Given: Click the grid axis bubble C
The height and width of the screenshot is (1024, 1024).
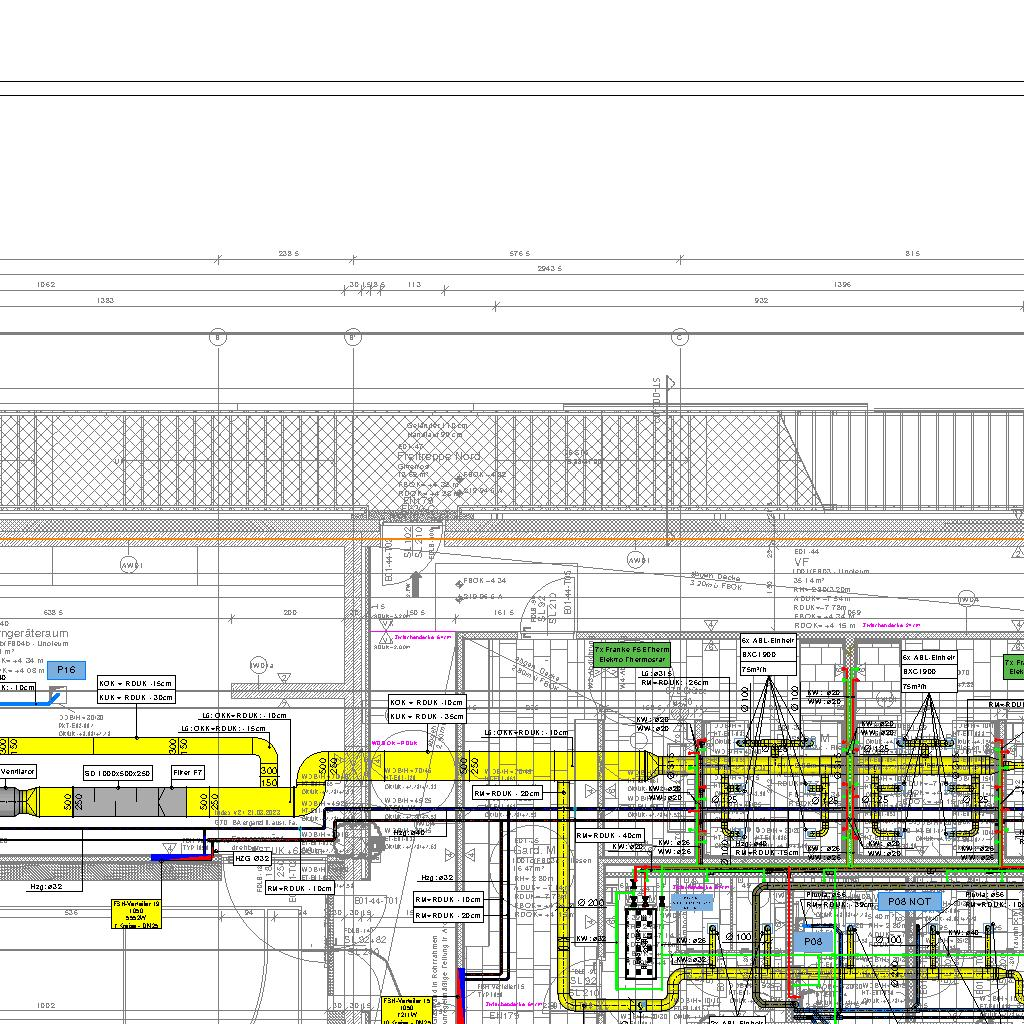Looking at the screenshot, I should pyautogui.click(x=679, y=338).
